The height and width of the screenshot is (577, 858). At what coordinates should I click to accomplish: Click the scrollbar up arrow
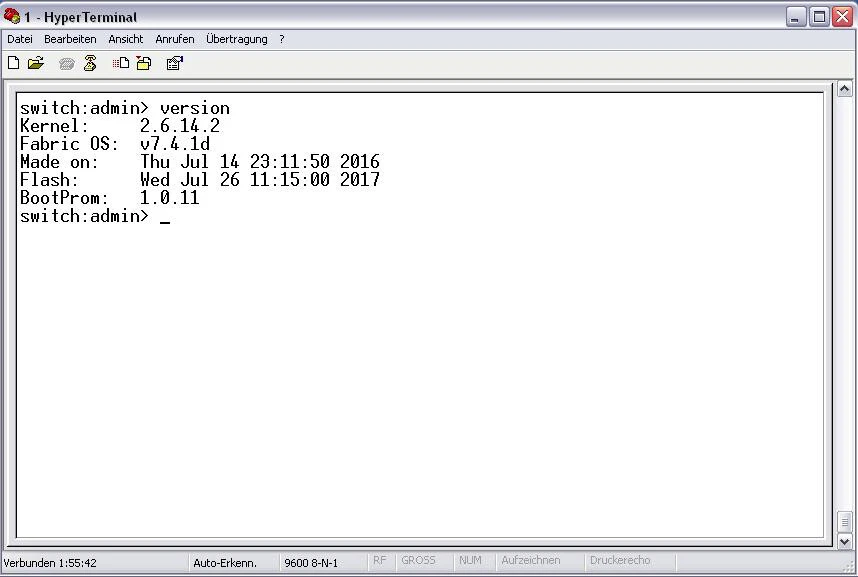click(x=844, y=89)
